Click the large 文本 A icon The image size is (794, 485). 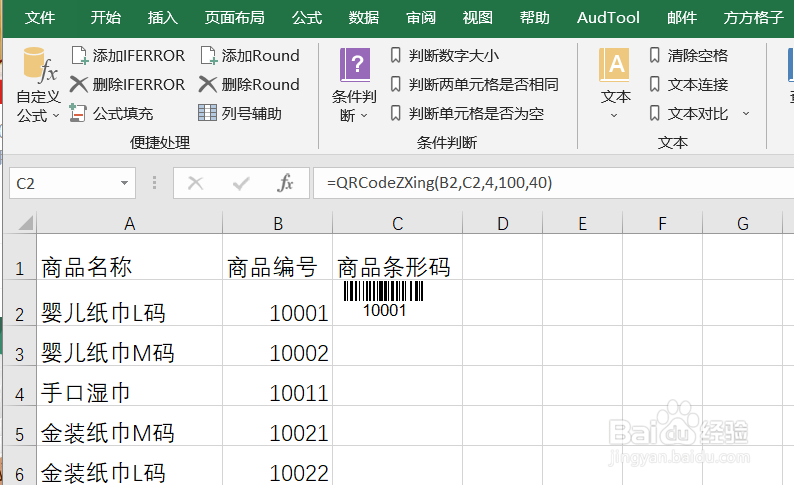[614, 65]
